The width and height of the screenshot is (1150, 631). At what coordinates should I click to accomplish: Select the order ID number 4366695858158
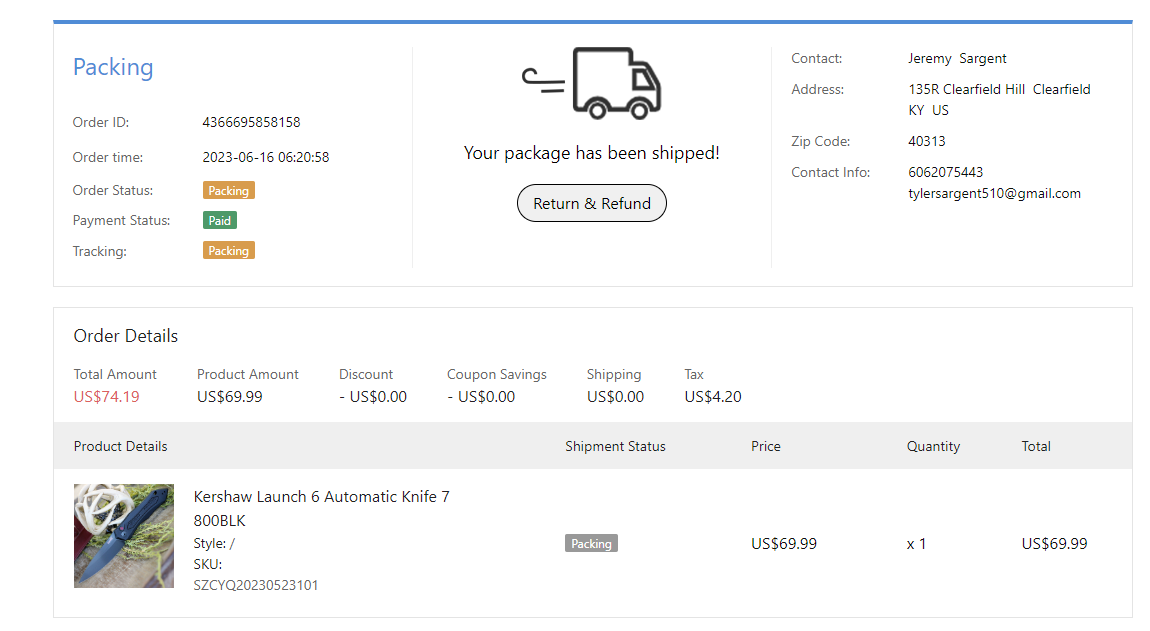[x=251, y=123]
